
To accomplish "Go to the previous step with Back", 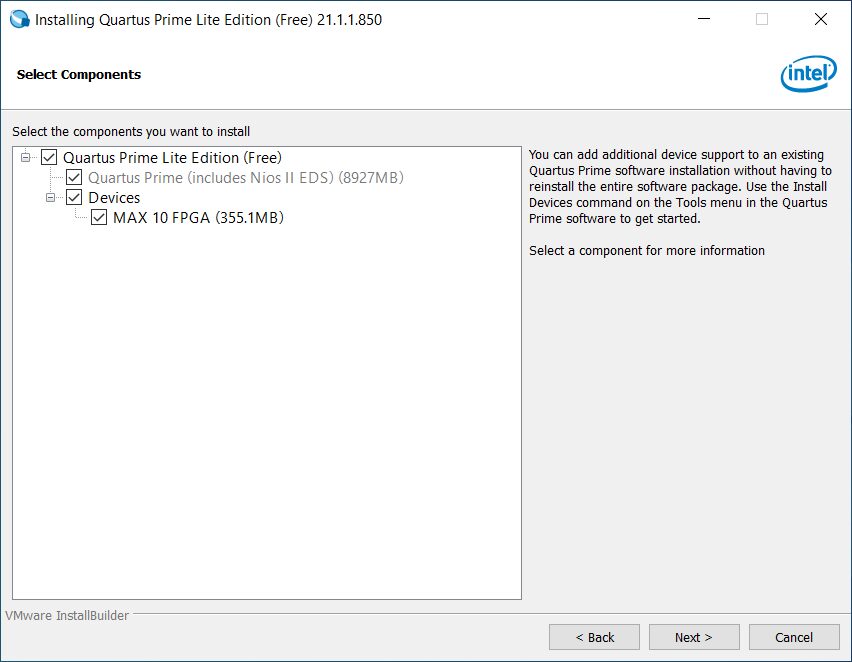I will tap(594, 637).
